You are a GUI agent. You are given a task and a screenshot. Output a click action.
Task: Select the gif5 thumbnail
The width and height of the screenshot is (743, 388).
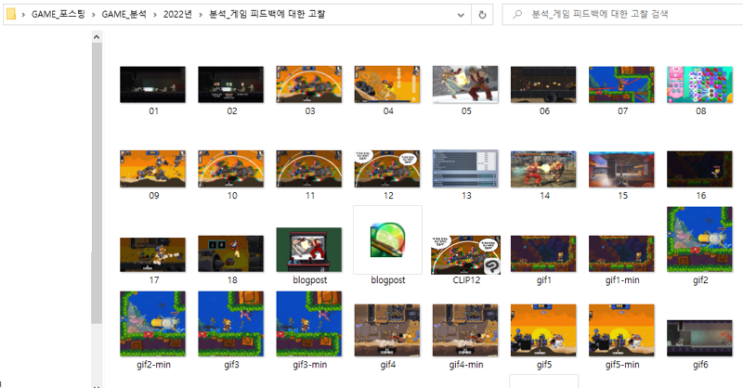(x=544, y=330)
